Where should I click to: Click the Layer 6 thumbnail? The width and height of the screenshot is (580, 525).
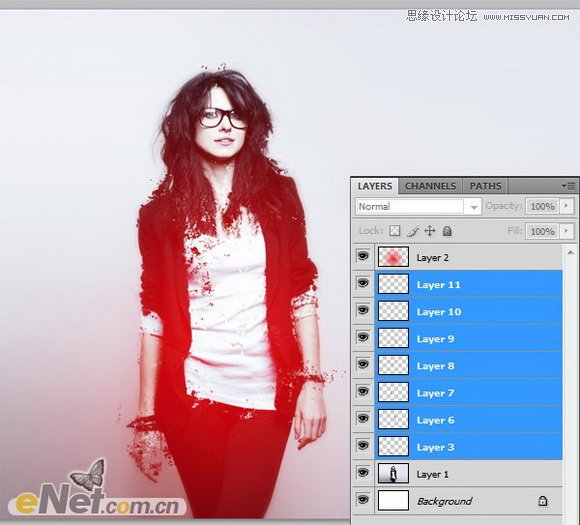393,419
